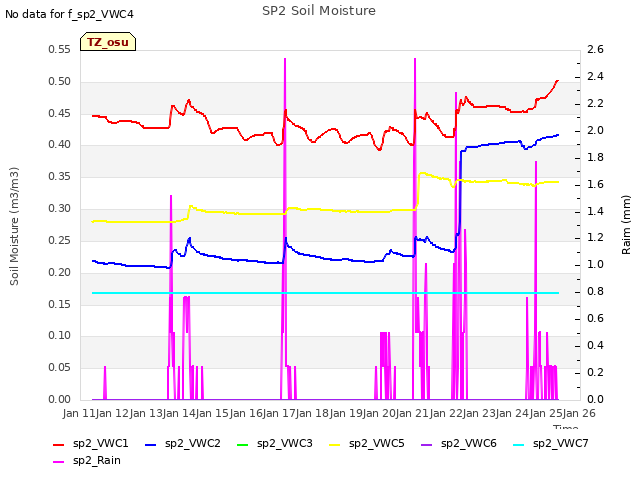Select the sp2_VWC1 legend label
640x480 pixels.
point(100,443)
